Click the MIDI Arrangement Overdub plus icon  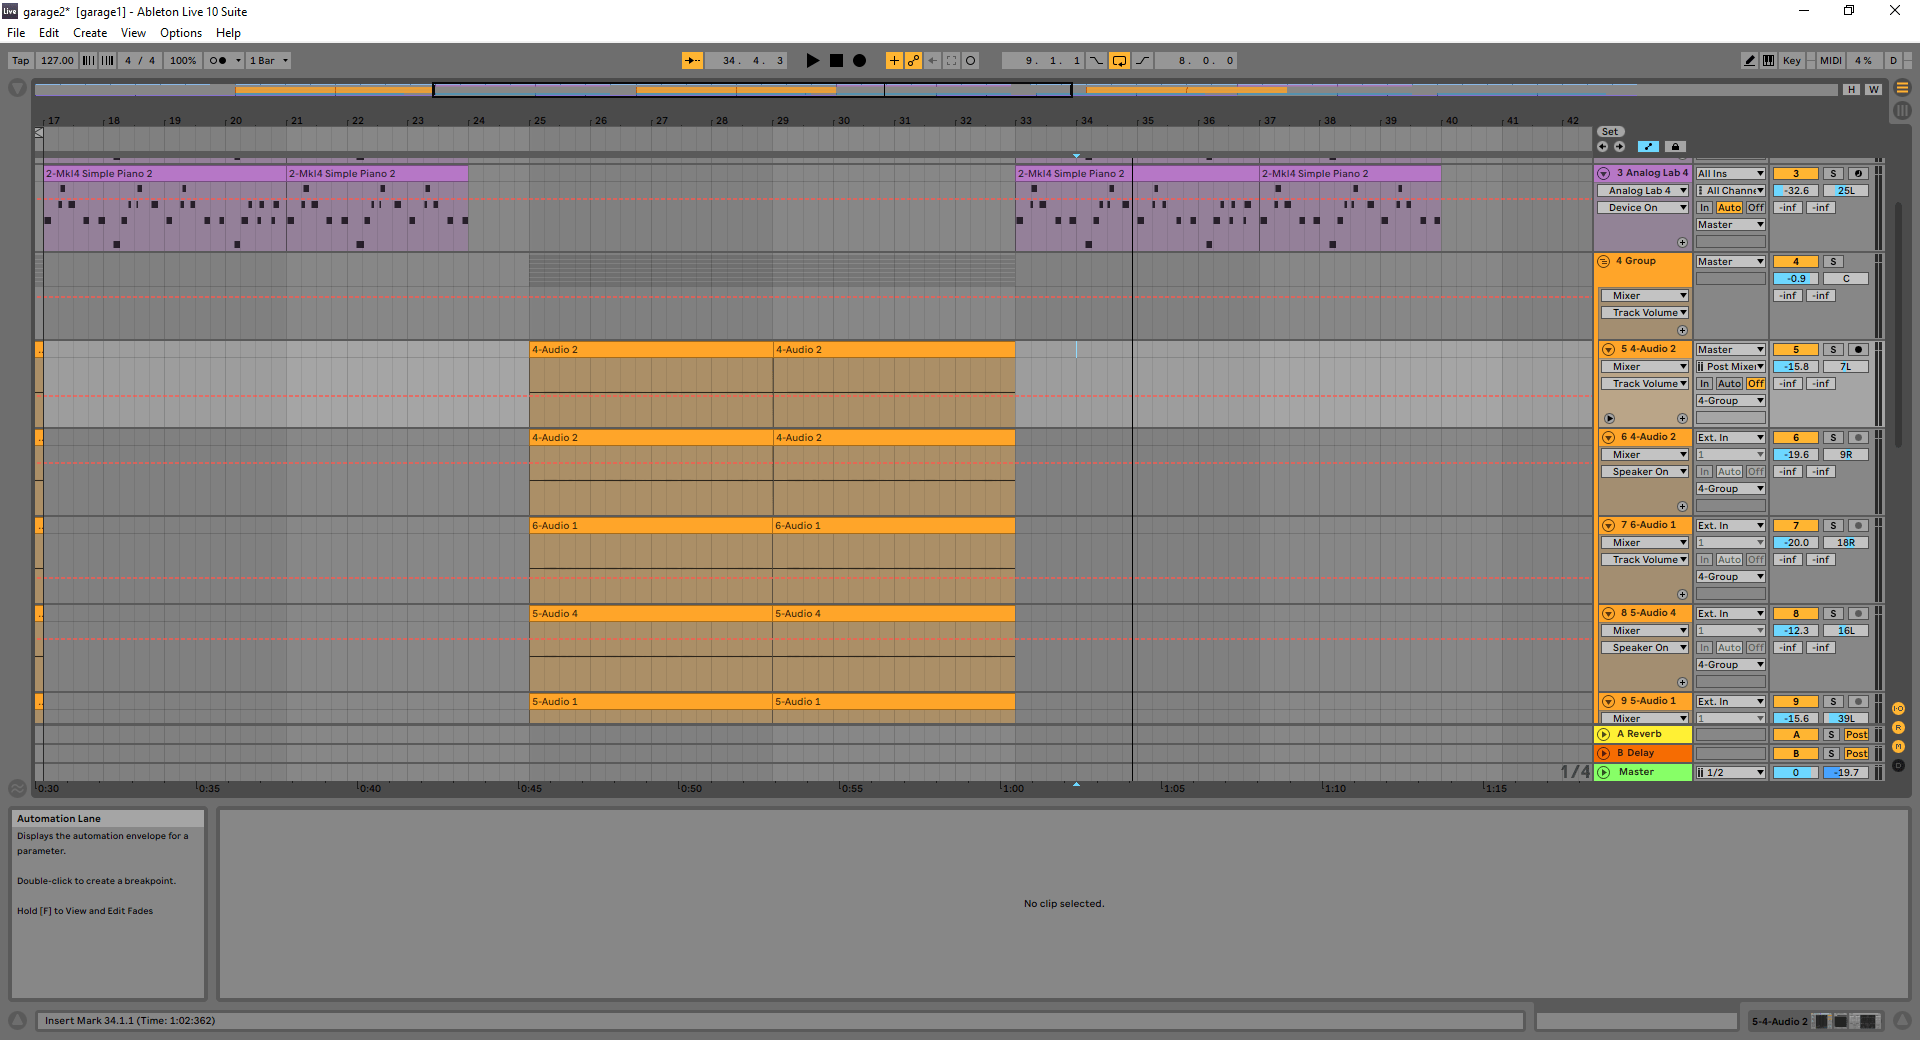click(x=894, y=60)
